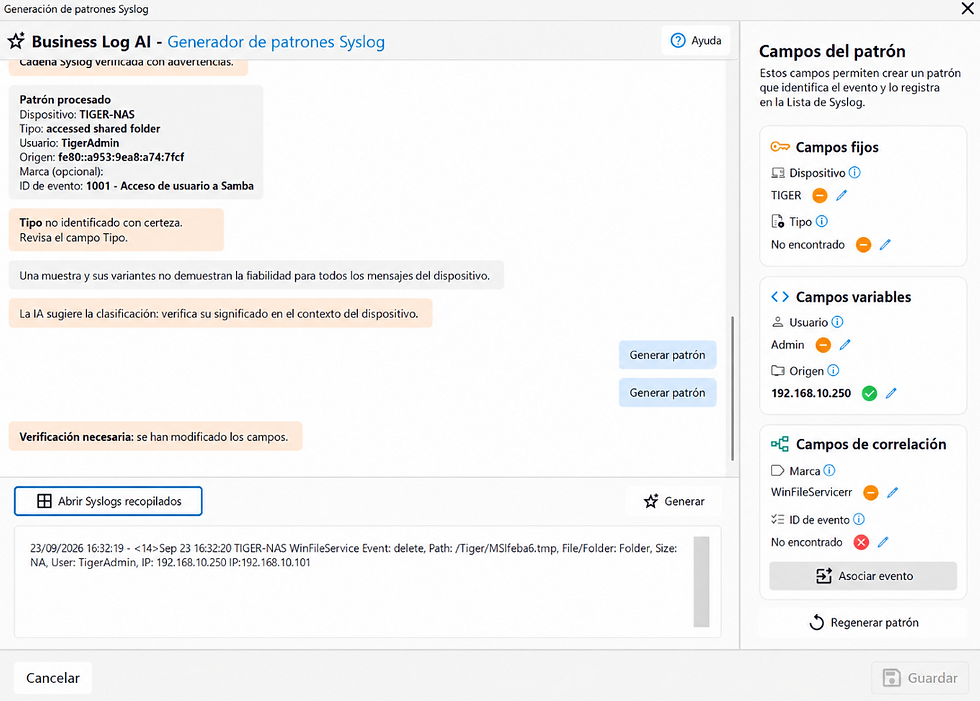Click red error icon of ID de evento

click(861, 542)
